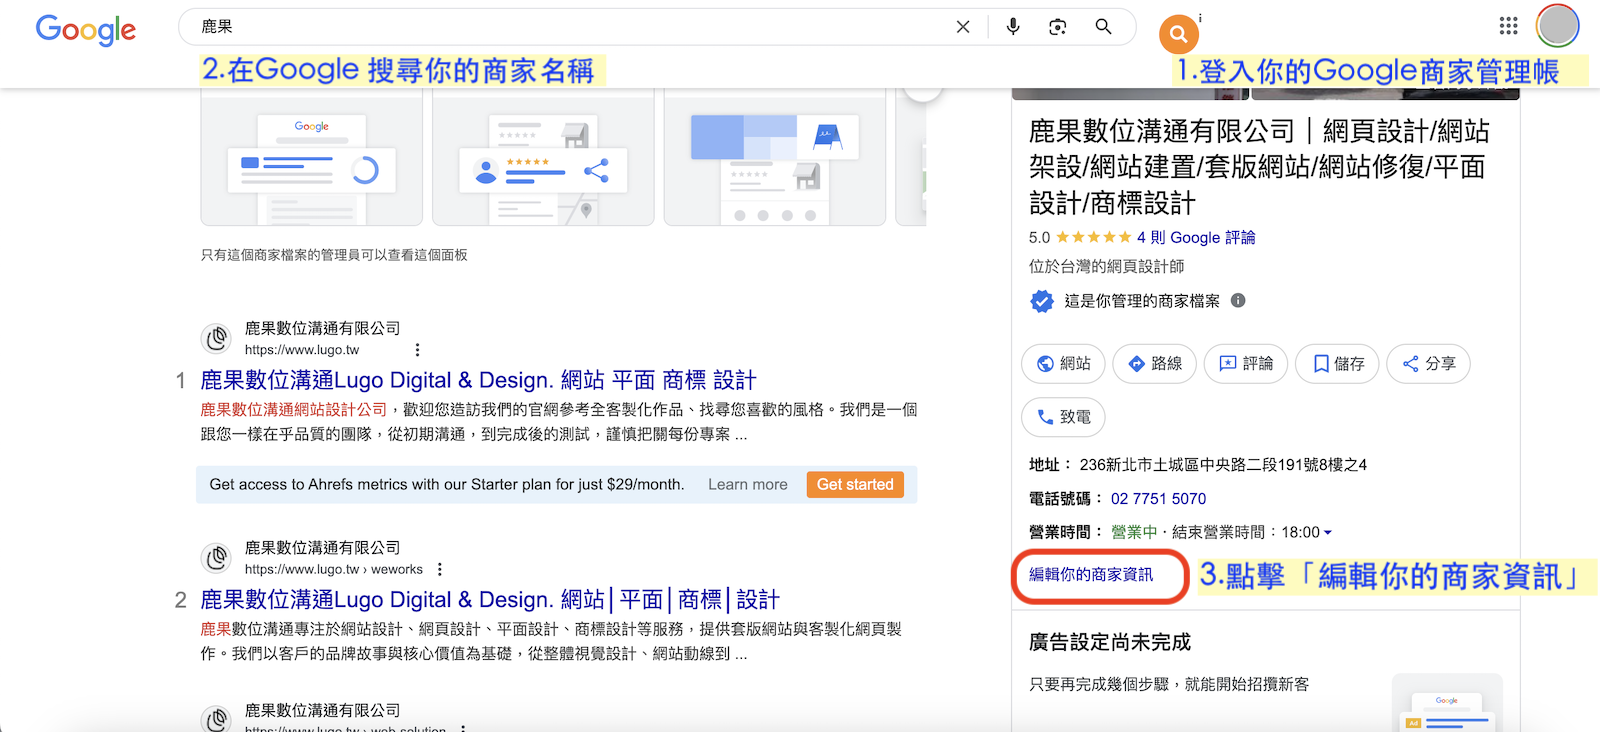Click the 只有這個商家檔案的管理員可以查看這個面板 note
The width and height of the screenshot is (1600, 732).
click(x=334, y=255)
